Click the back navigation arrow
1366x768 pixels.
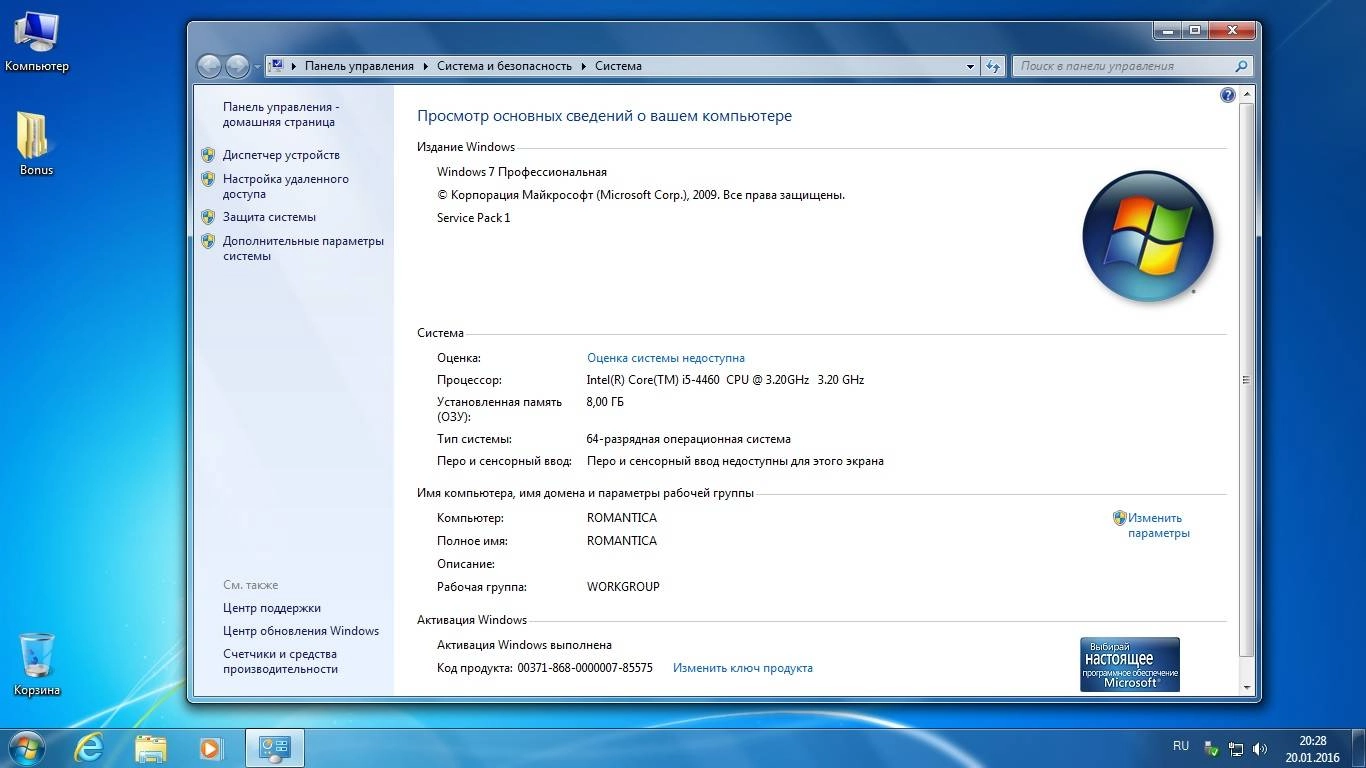pyautogui.click(x=210, y=66)
